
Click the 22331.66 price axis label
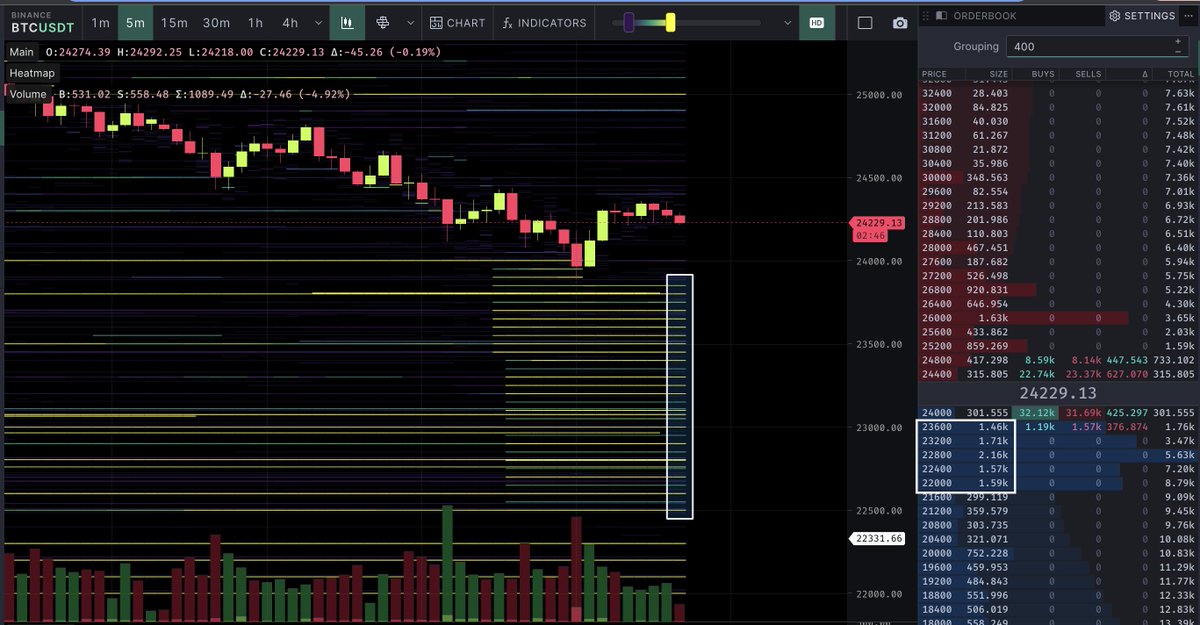point(879,538)
